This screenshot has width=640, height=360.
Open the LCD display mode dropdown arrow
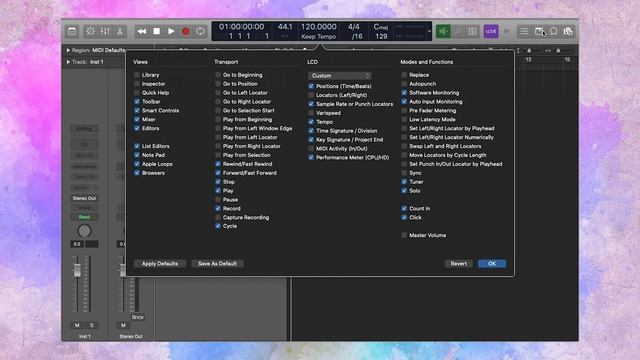(x=429, y=31)
